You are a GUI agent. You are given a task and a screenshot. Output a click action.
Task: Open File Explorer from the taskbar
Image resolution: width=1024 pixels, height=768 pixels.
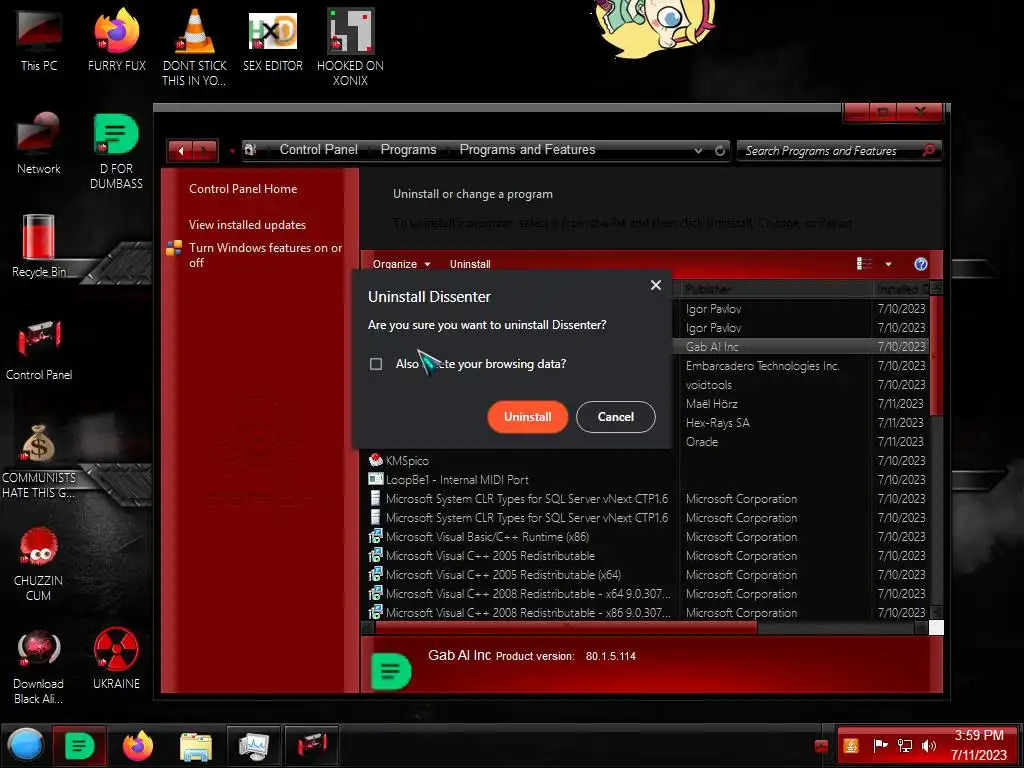click(195, 746)
